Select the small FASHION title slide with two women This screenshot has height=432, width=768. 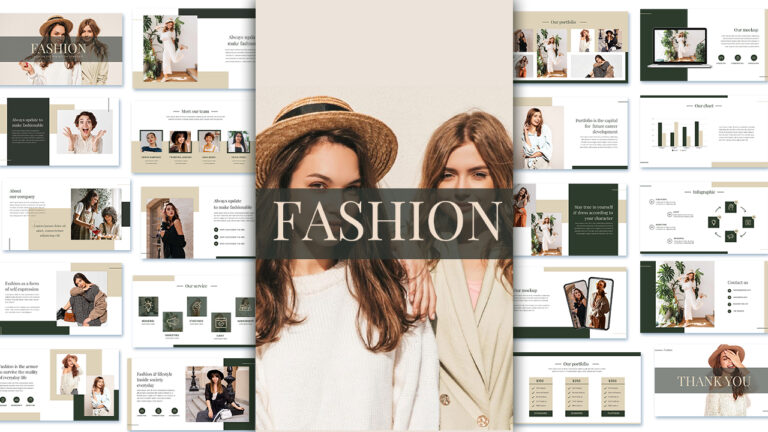tap(61, 49)
